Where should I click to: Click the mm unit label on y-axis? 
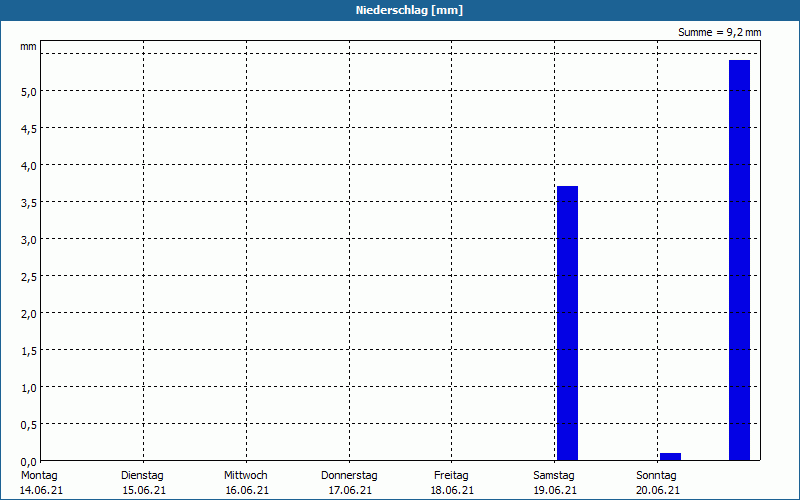point(28,47)
